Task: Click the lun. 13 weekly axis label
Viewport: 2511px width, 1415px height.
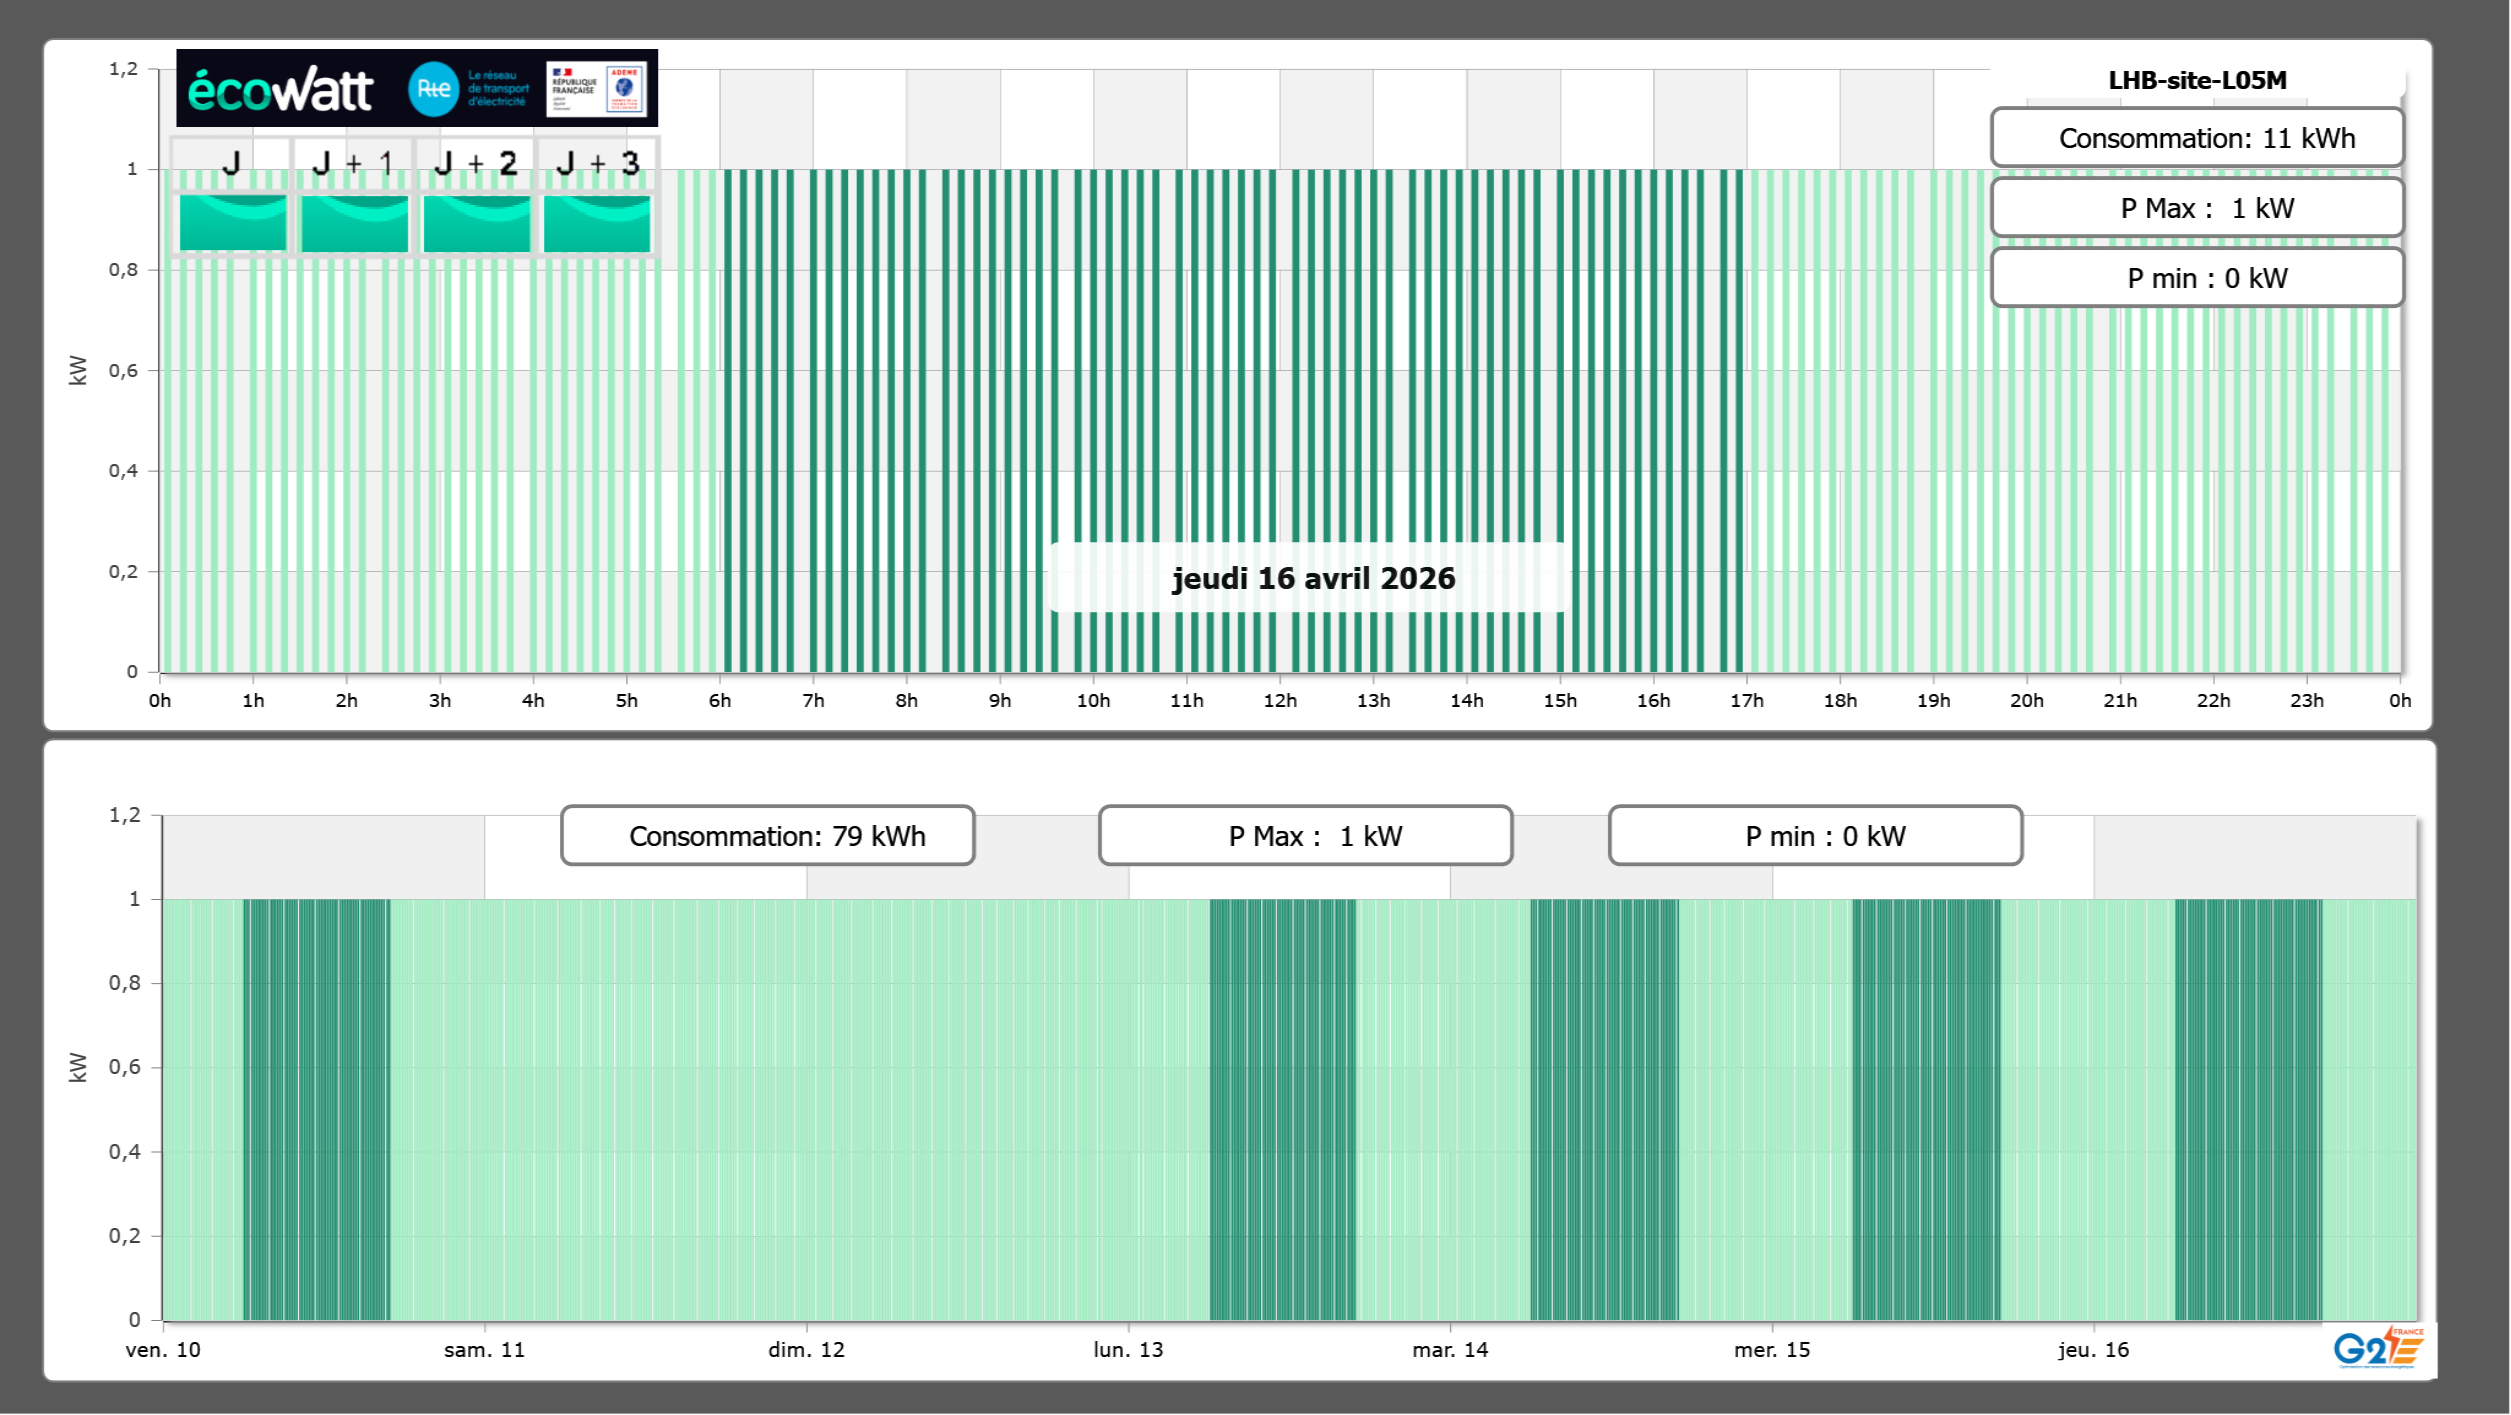Action: [1128, 1350]
